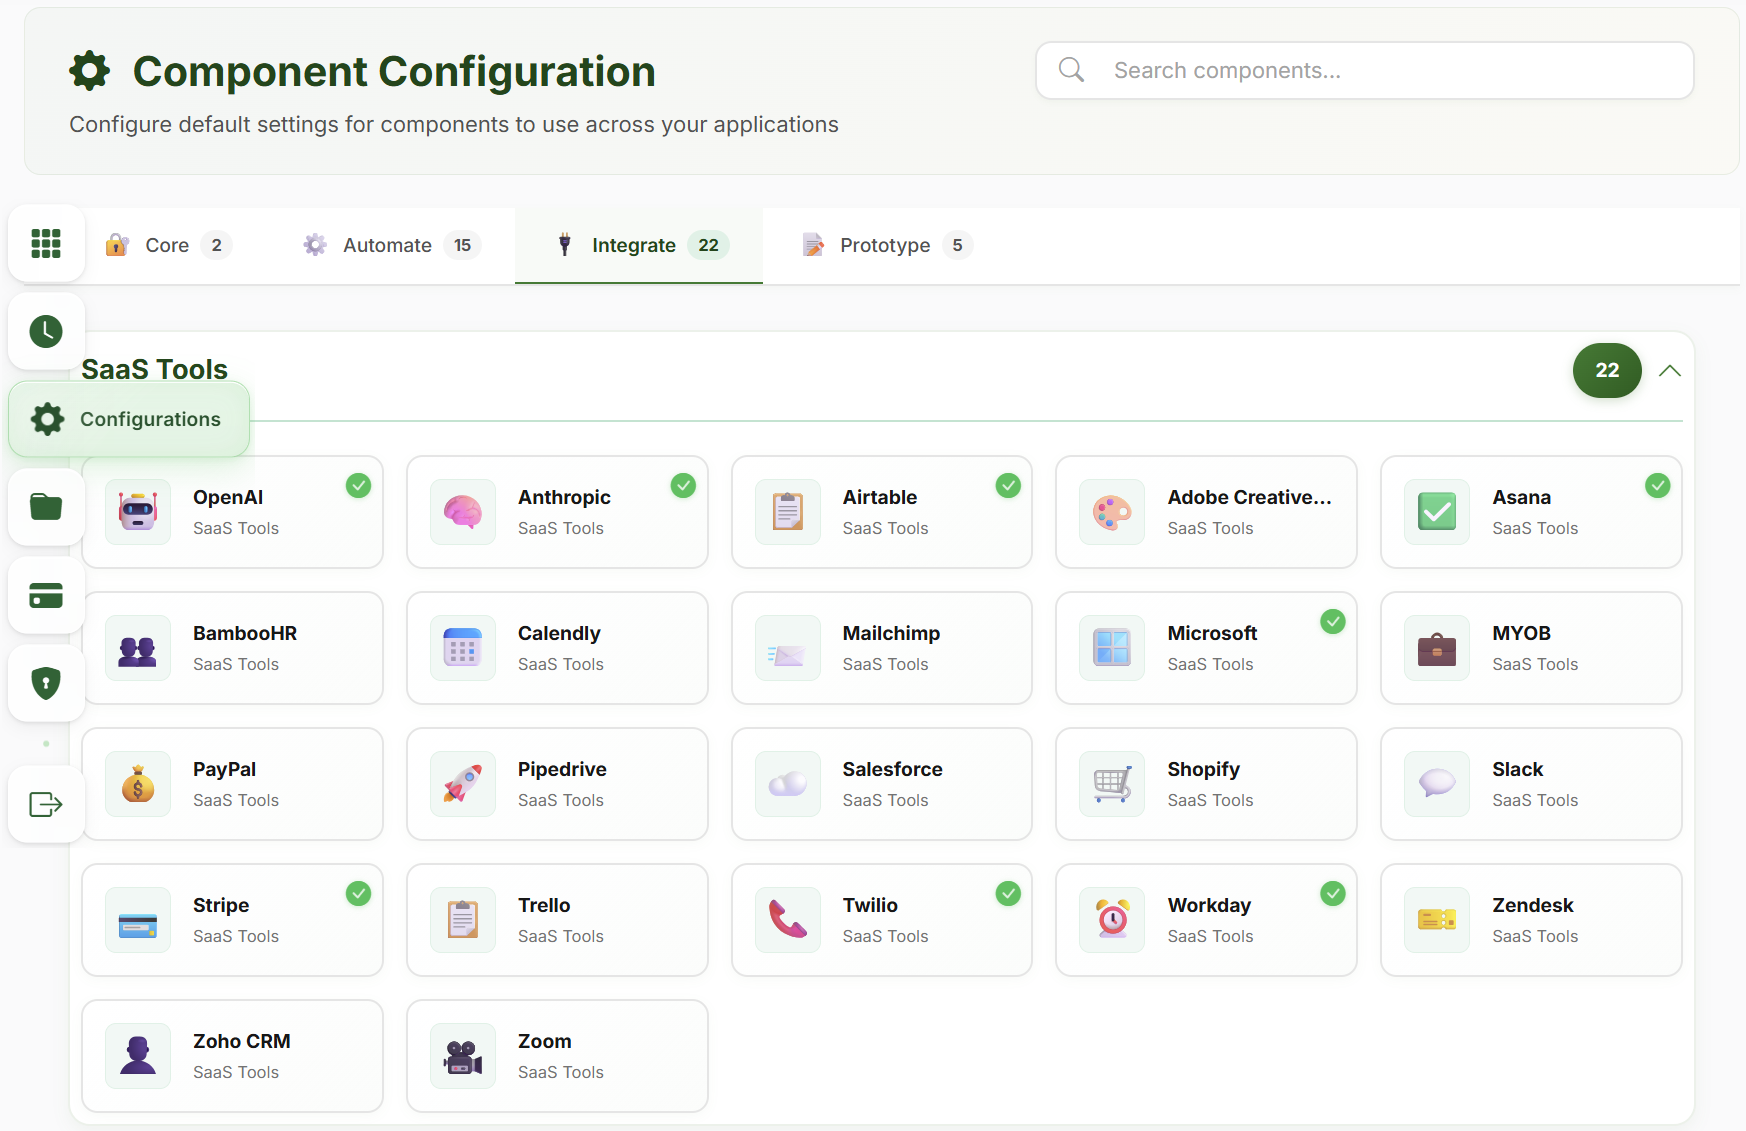
Task: Open the Shopify card title
Action: point(1203,769)
